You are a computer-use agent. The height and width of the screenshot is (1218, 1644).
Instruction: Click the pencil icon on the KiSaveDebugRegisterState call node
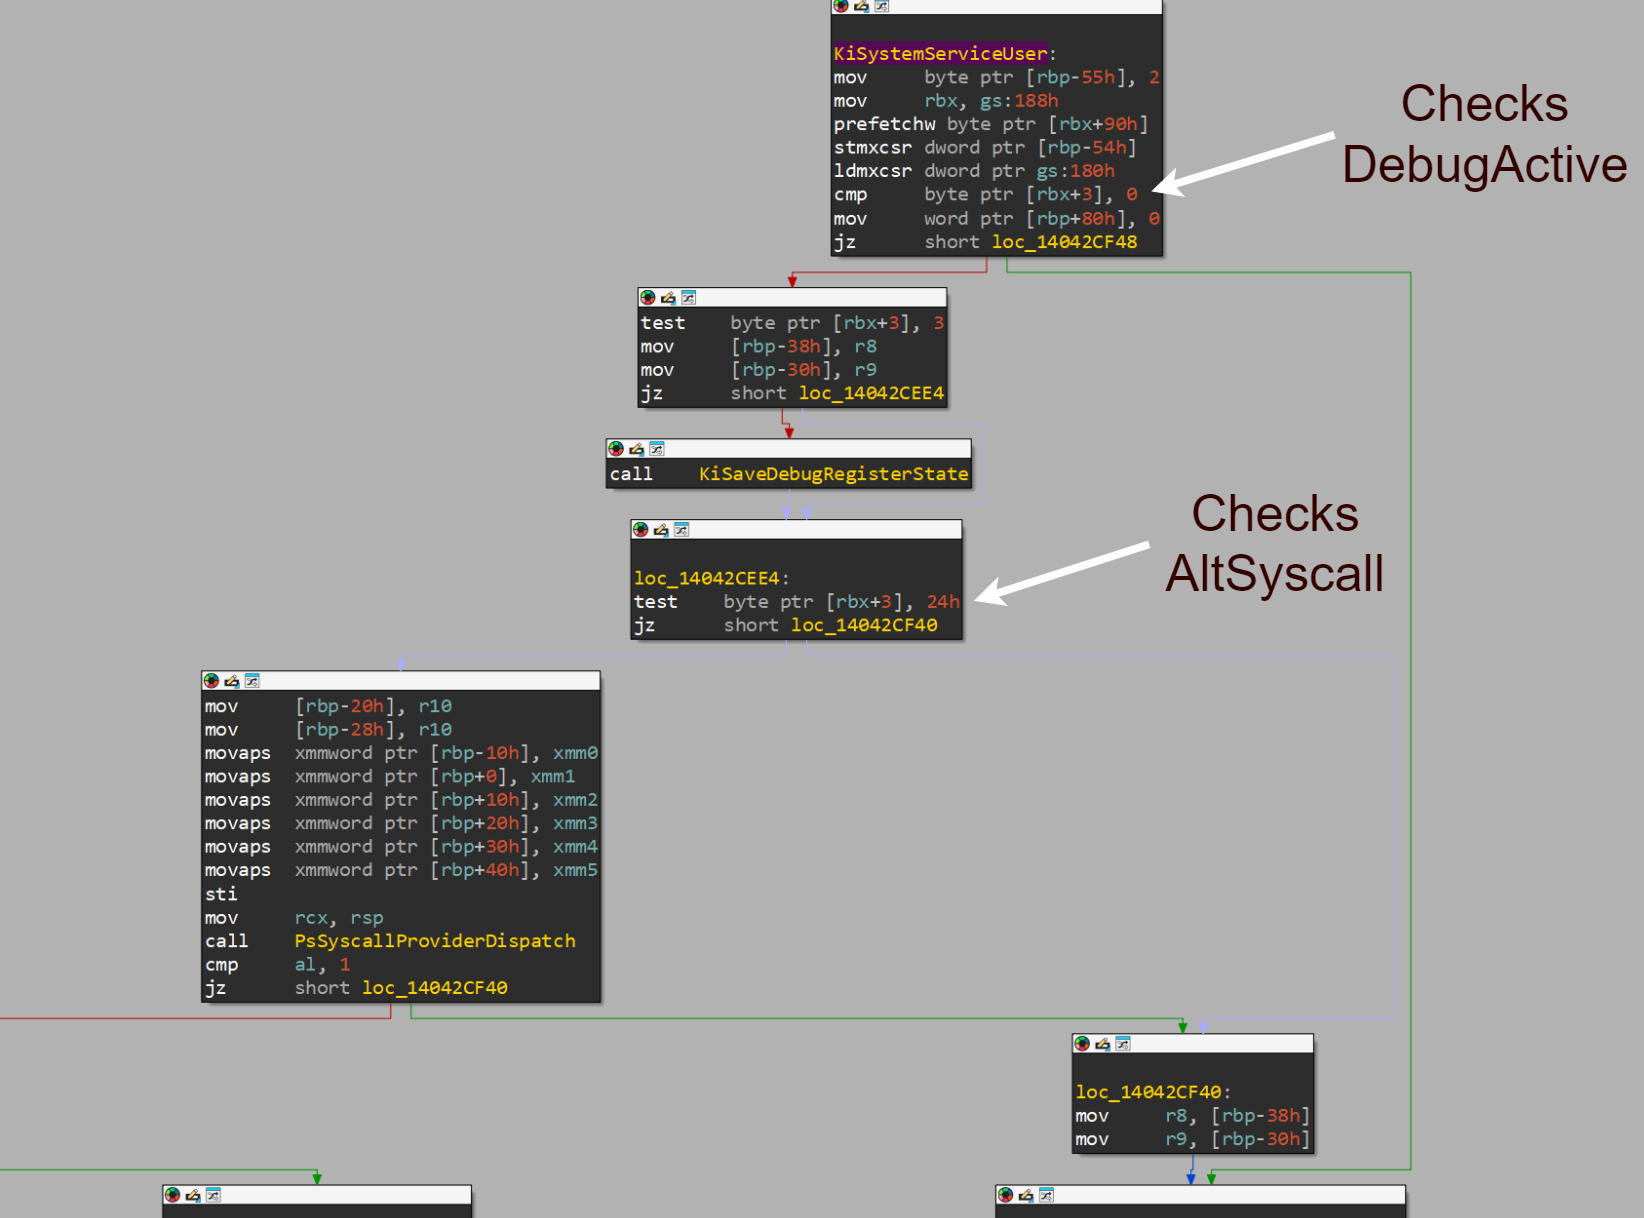[x=636, y=449]
